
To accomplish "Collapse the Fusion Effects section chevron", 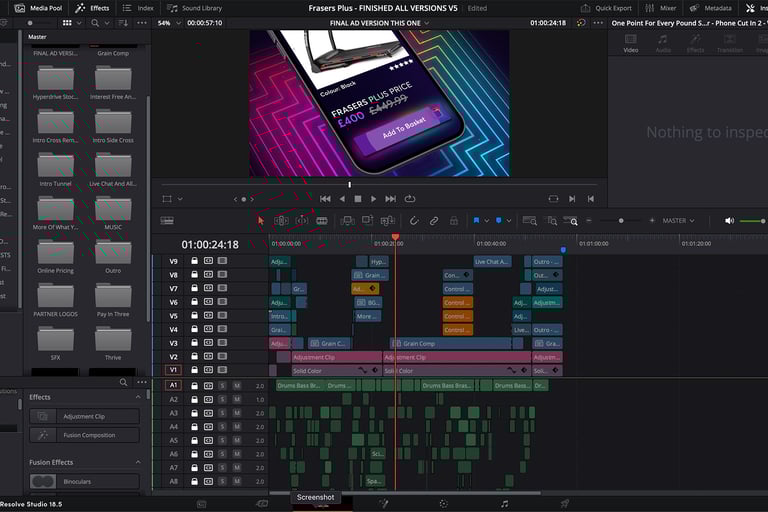I will 138,462.
